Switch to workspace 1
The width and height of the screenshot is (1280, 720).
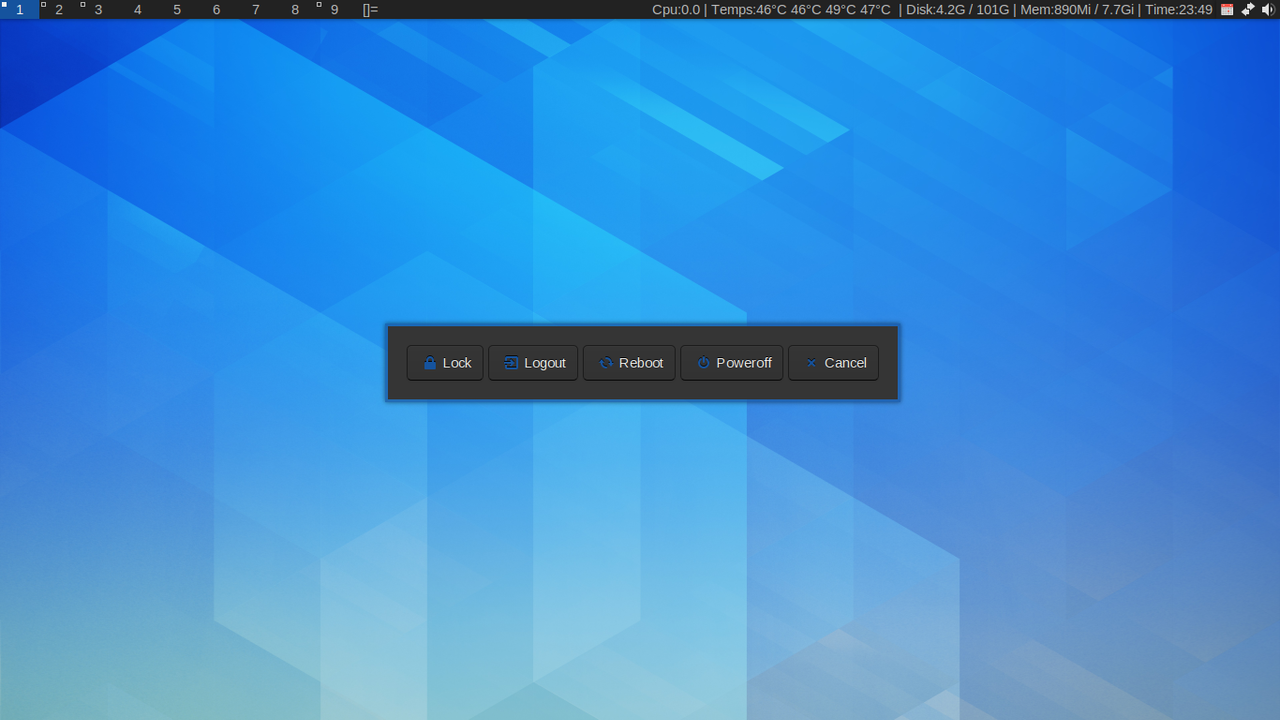point(19,9)
